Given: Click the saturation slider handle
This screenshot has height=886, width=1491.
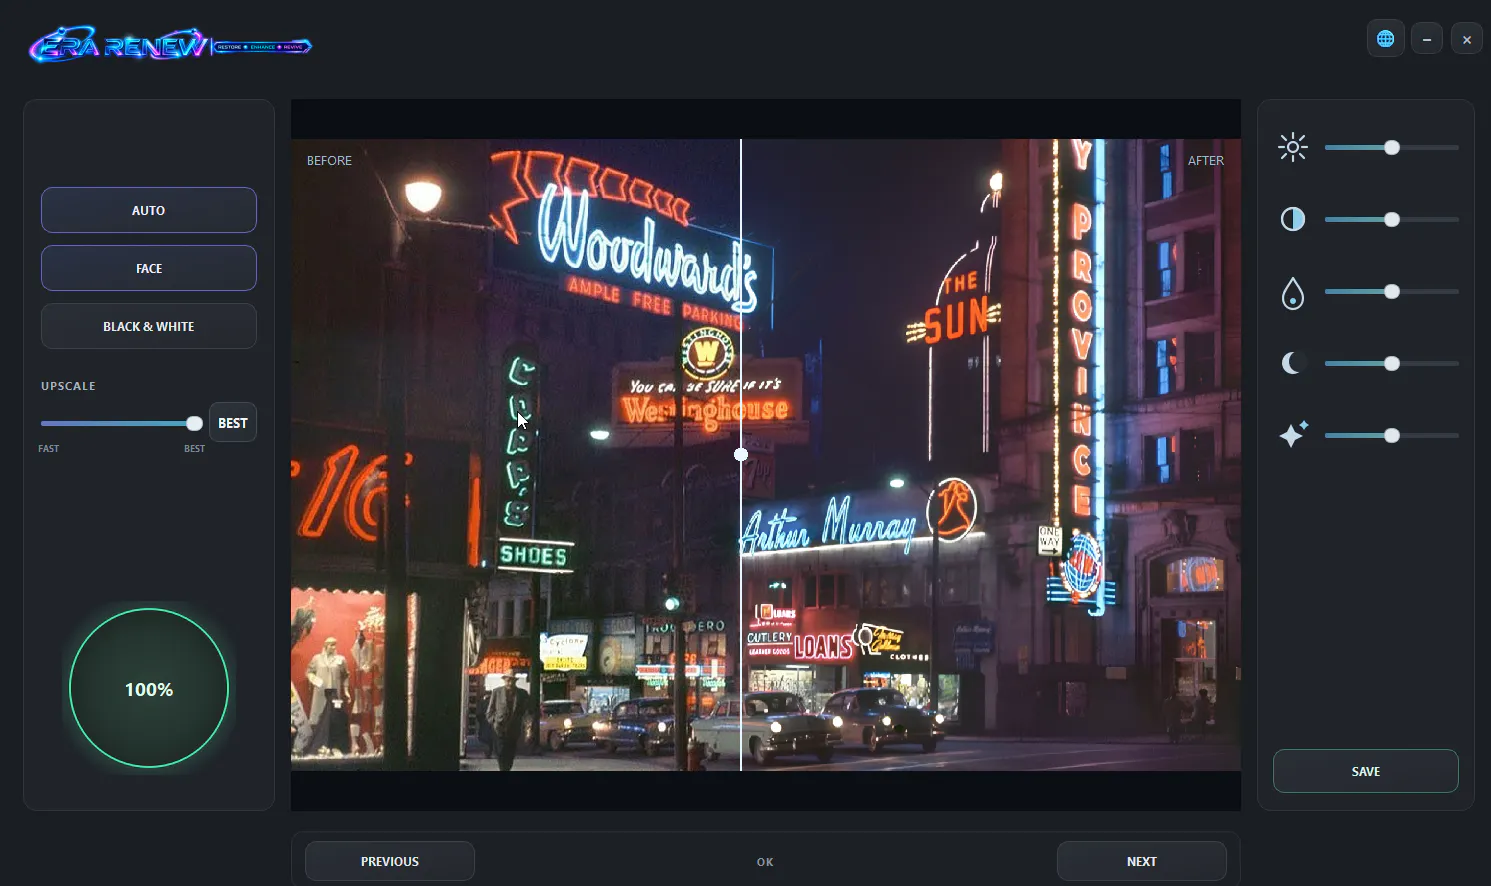Looking at the screenshot, I should pyautogui.click(x=1392, y=292).
